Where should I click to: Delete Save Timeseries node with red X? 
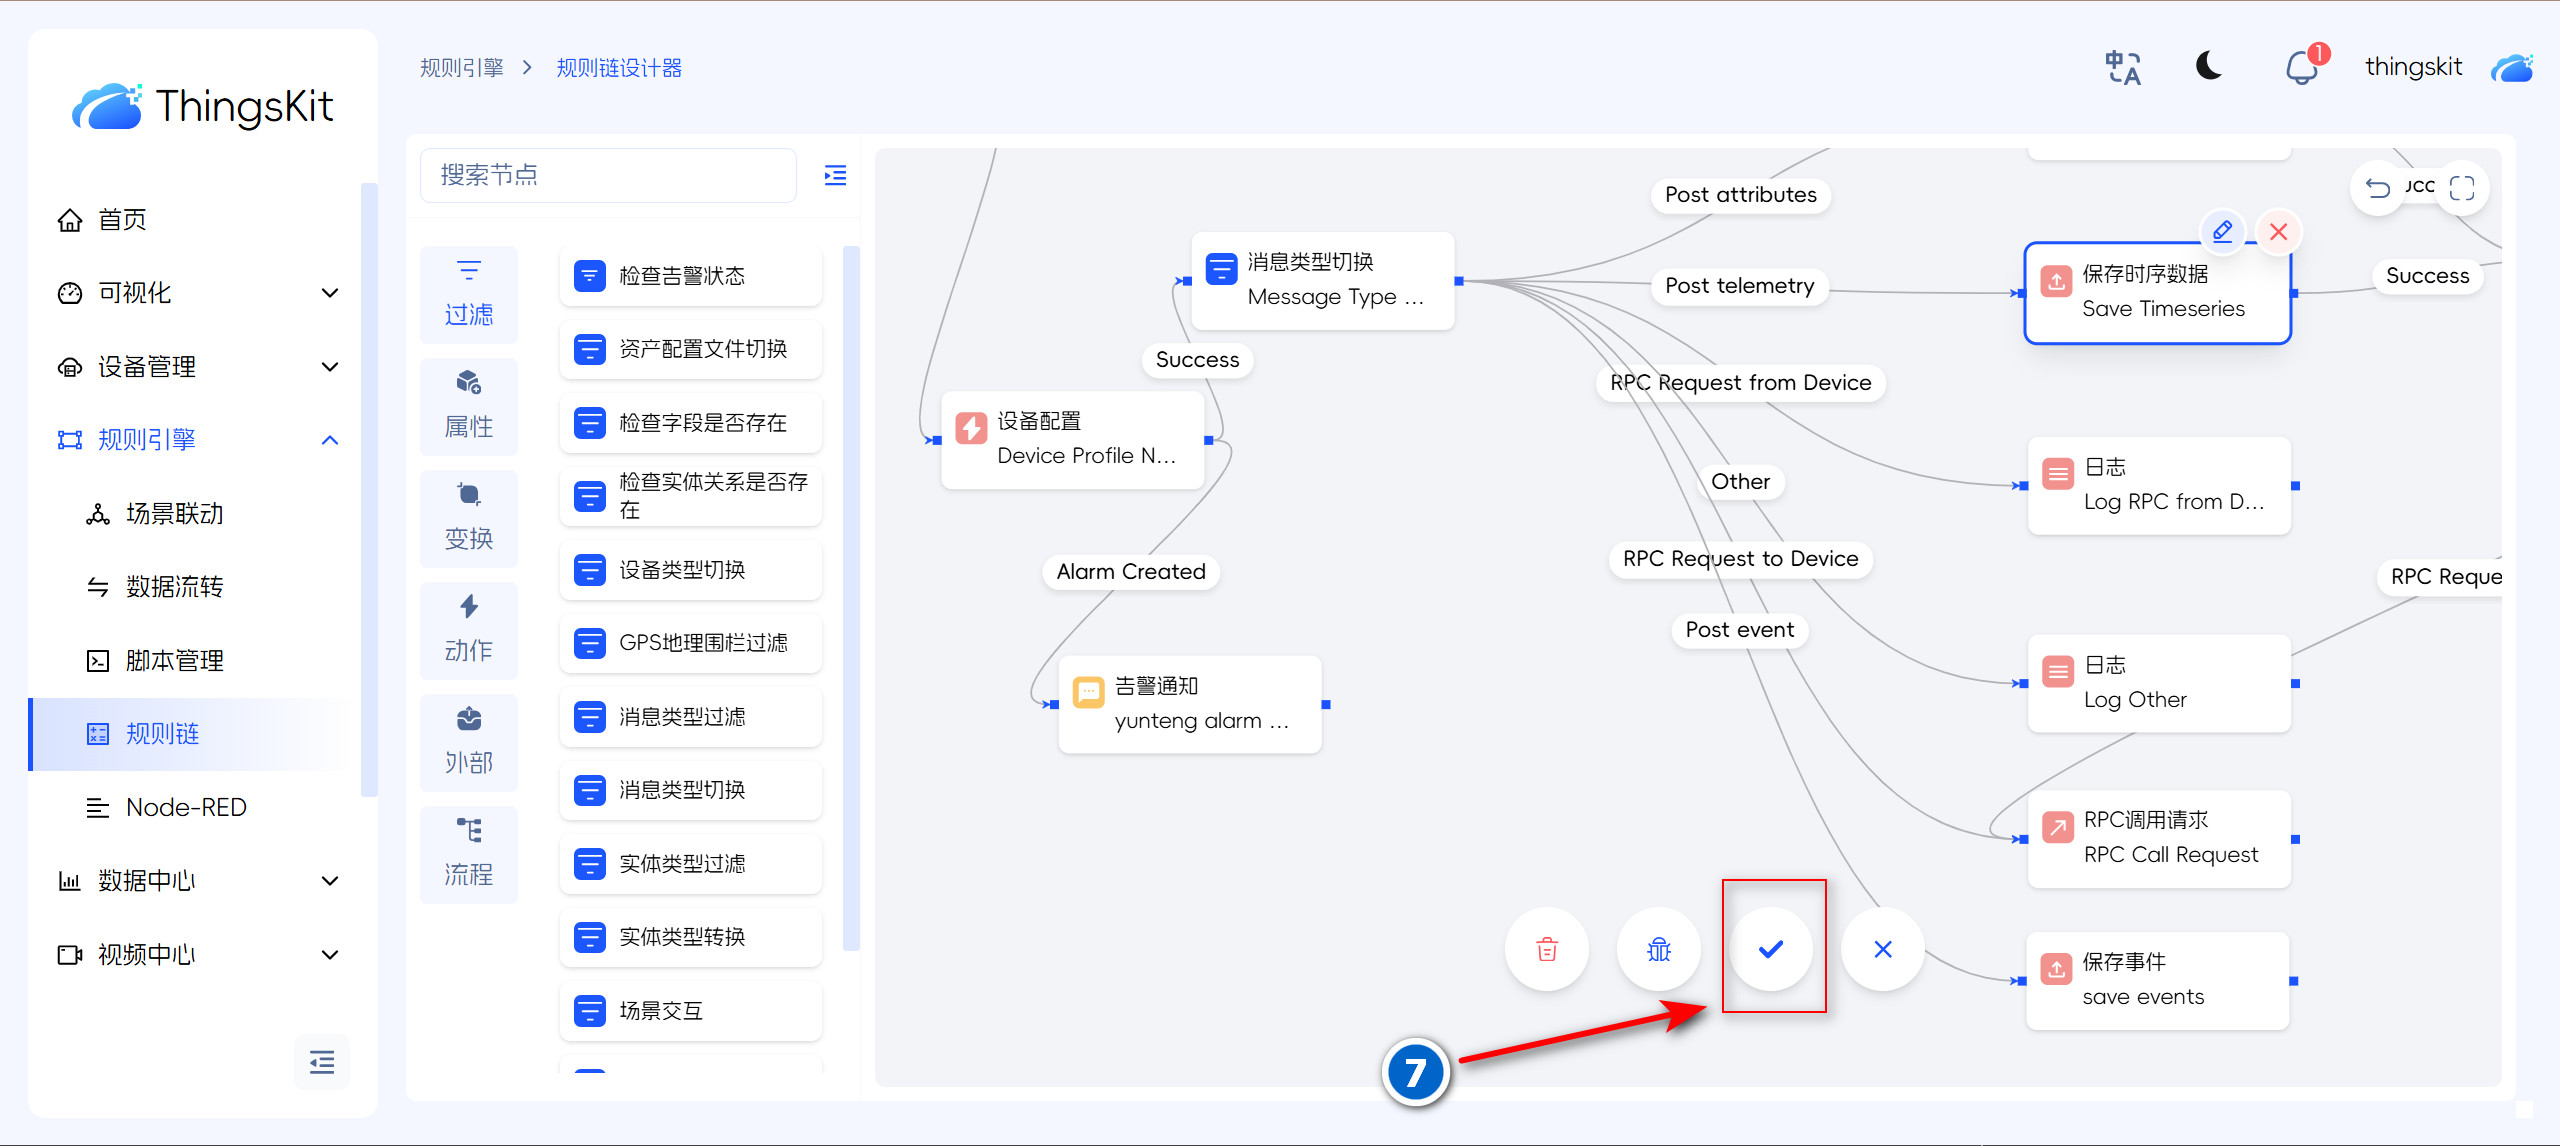point(2279,232)
